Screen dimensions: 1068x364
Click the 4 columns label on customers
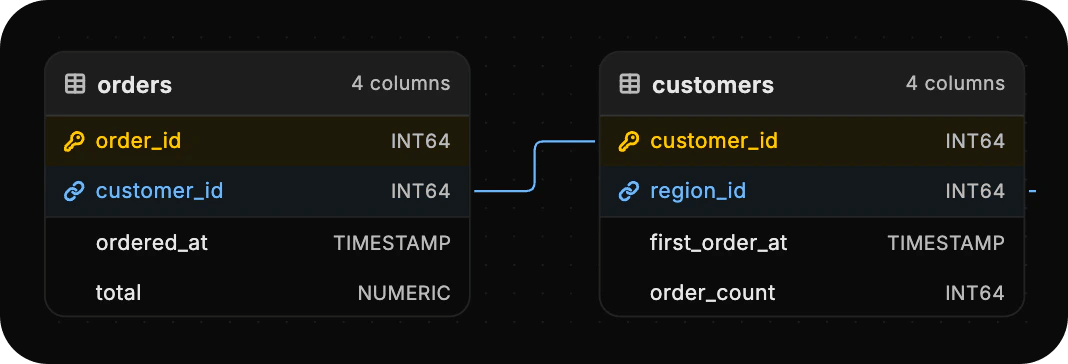tap(955, 84)
